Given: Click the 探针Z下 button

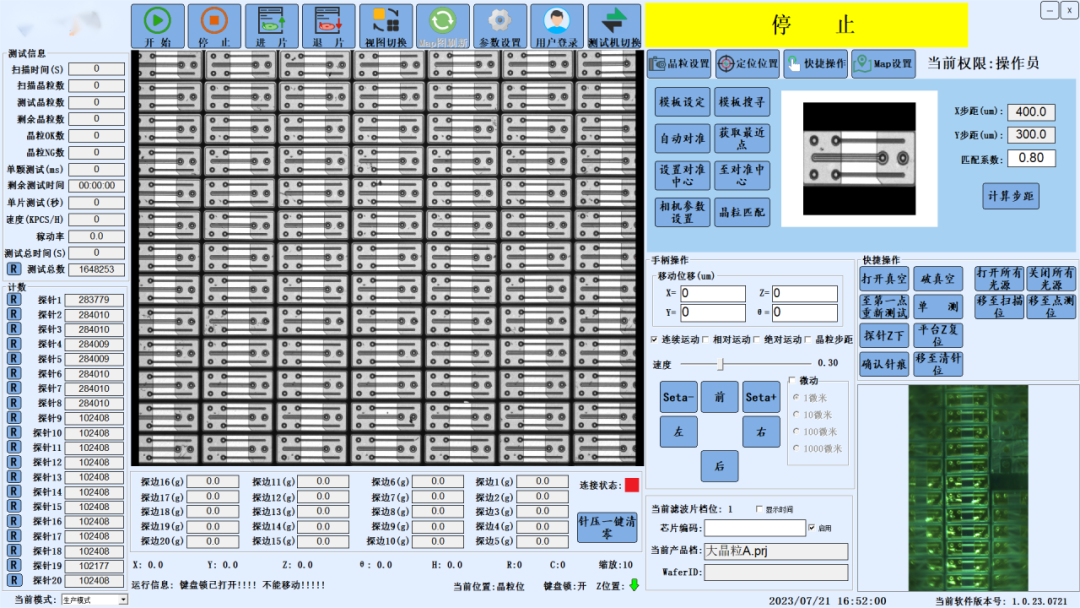Looking at the screenshot, I should (x=884, y=335).
